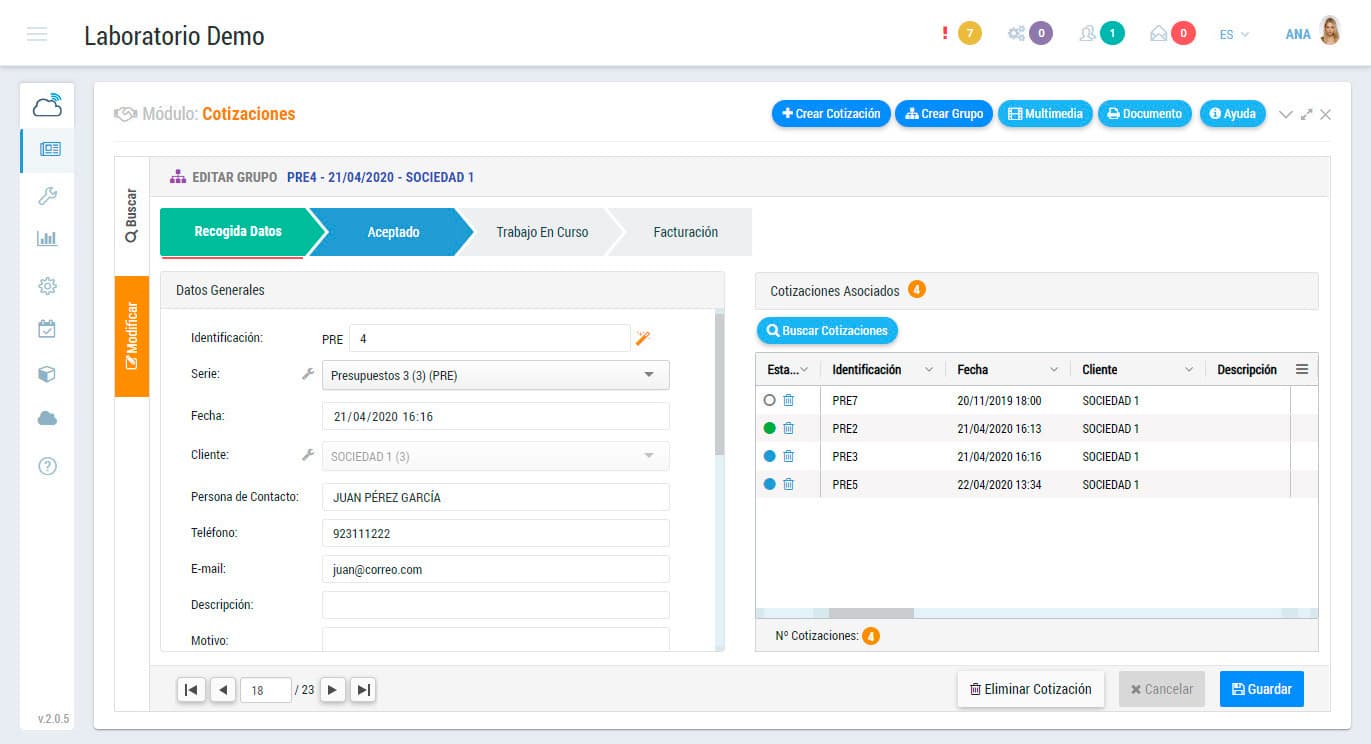Open Serie dropdown Presupuestos 3 (3) (PRE)
Viewport: 1371px width, 744px height.
pos(495,375)
